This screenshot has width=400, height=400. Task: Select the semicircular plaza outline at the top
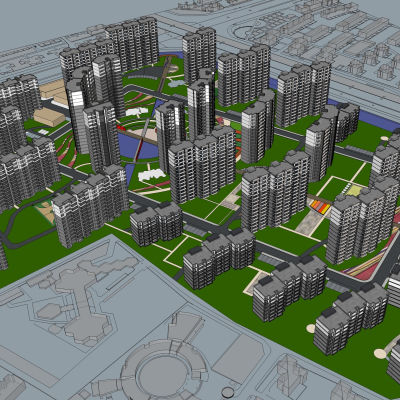[248, 33]
